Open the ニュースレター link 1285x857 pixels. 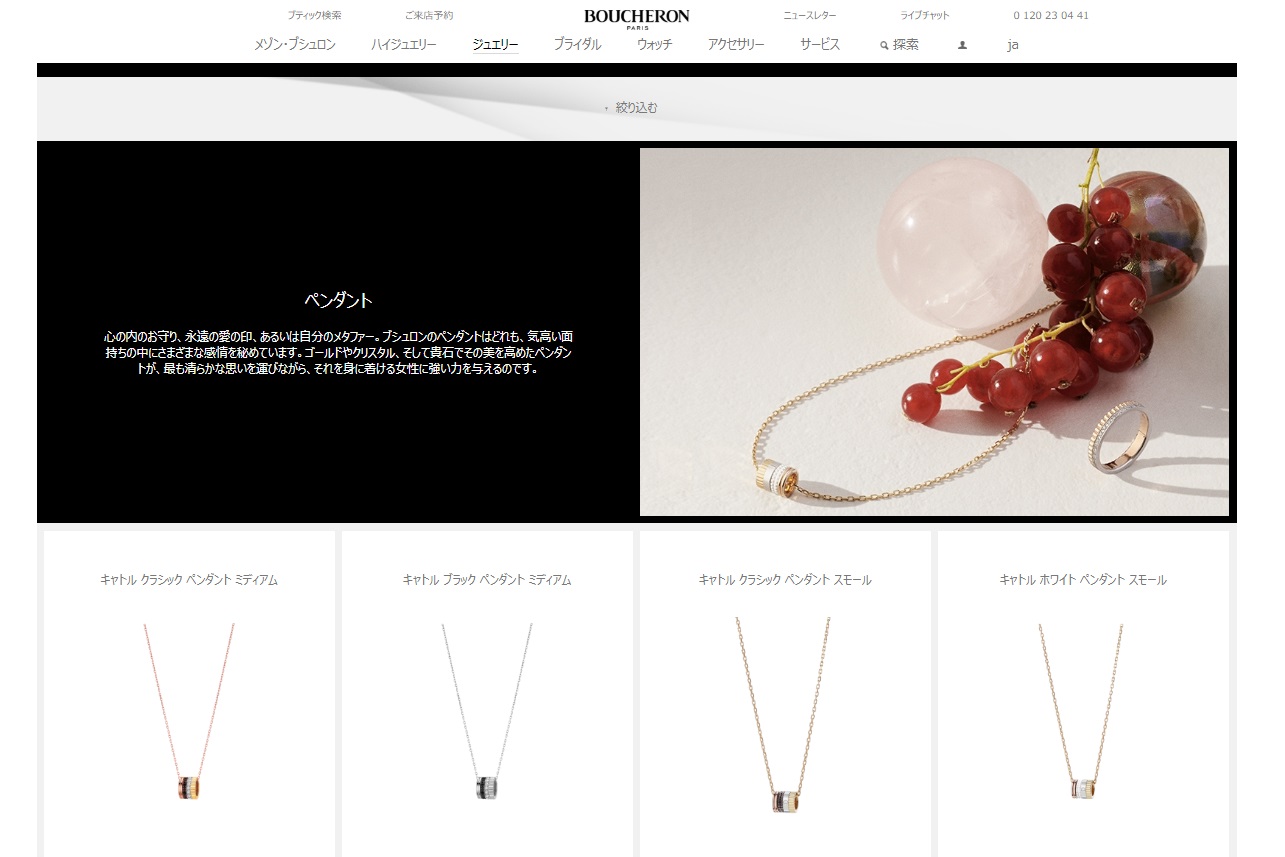tap(809, 16)
